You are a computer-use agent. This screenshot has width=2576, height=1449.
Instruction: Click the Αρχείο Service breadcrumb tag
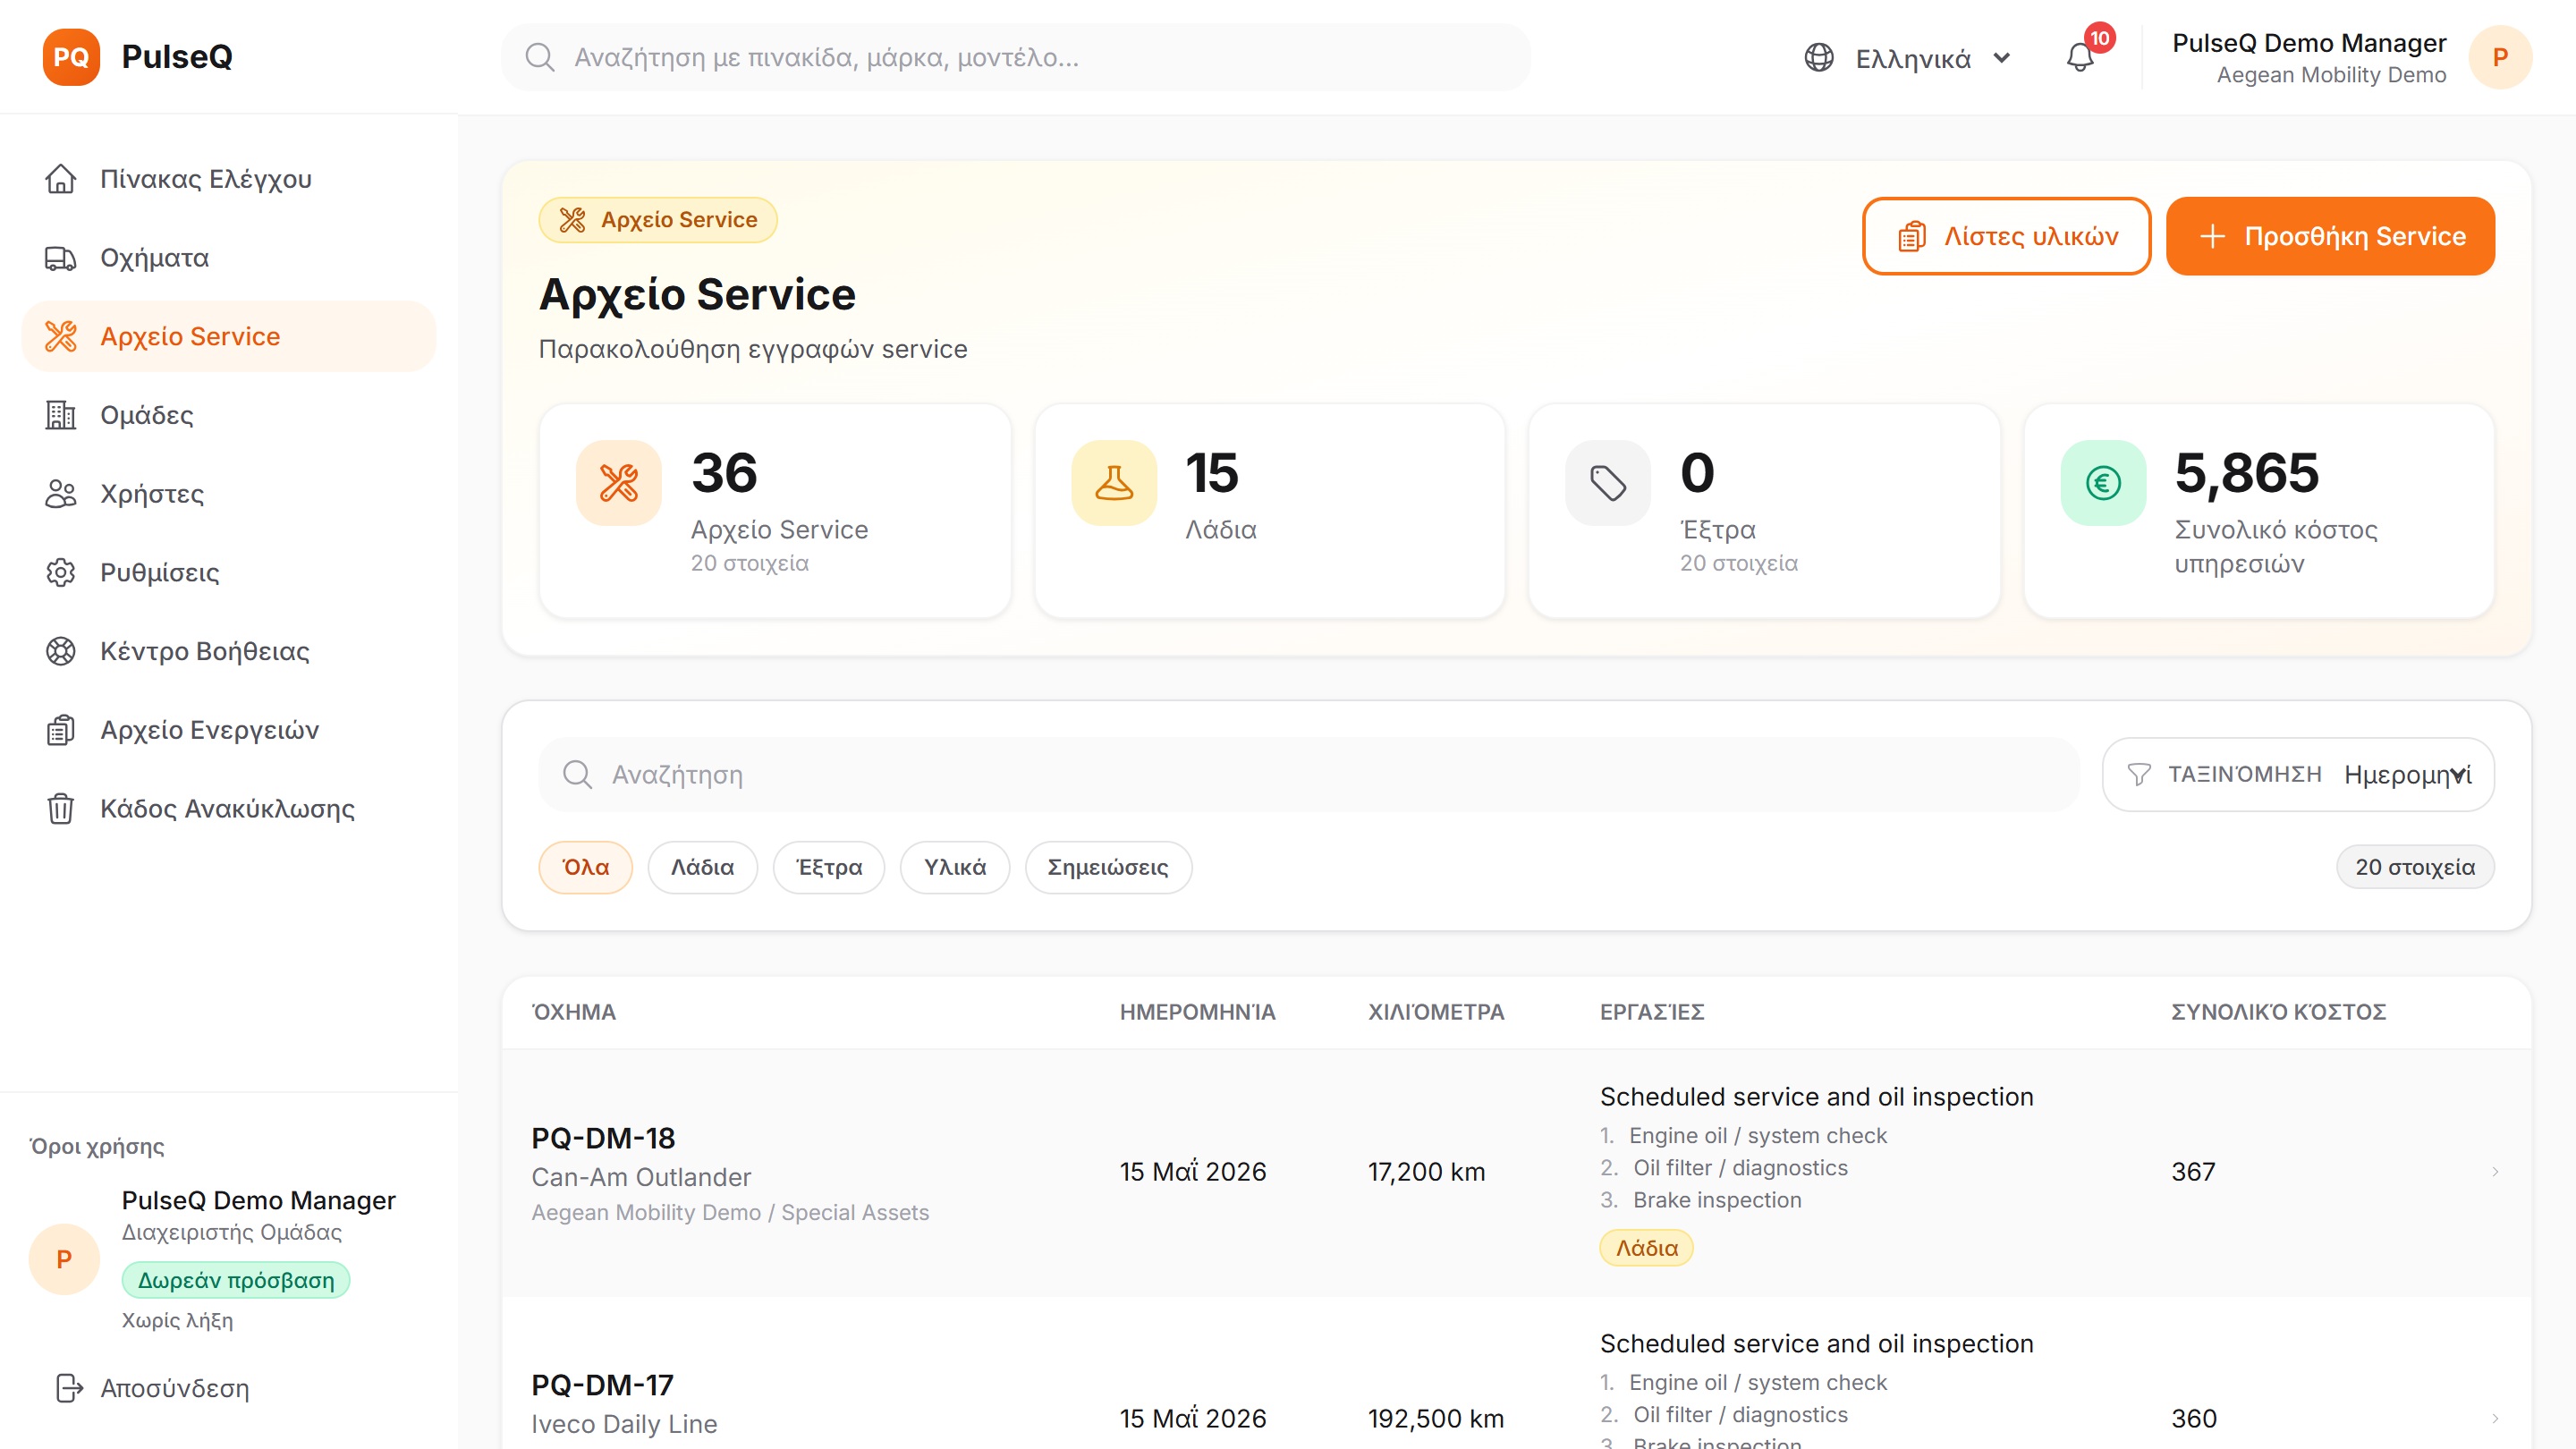tap(658, 220)
